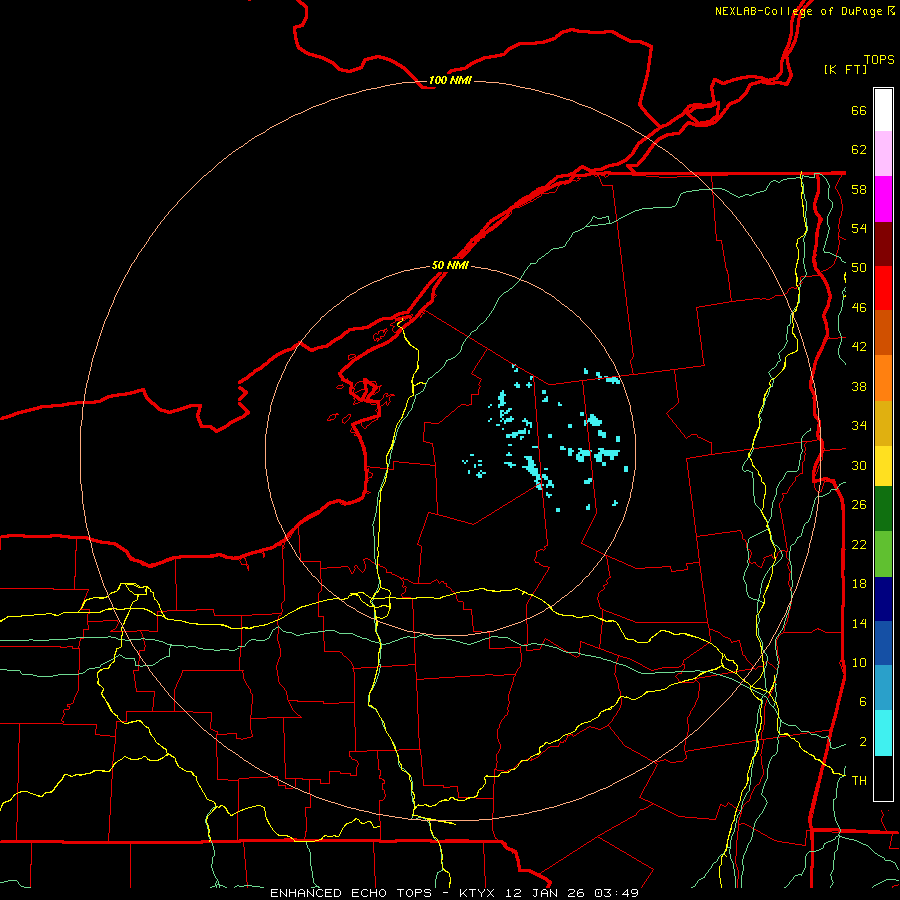The image size is (900, 900).
Task: Pick the black TH legend swatch
Action: tap(883, 778)
